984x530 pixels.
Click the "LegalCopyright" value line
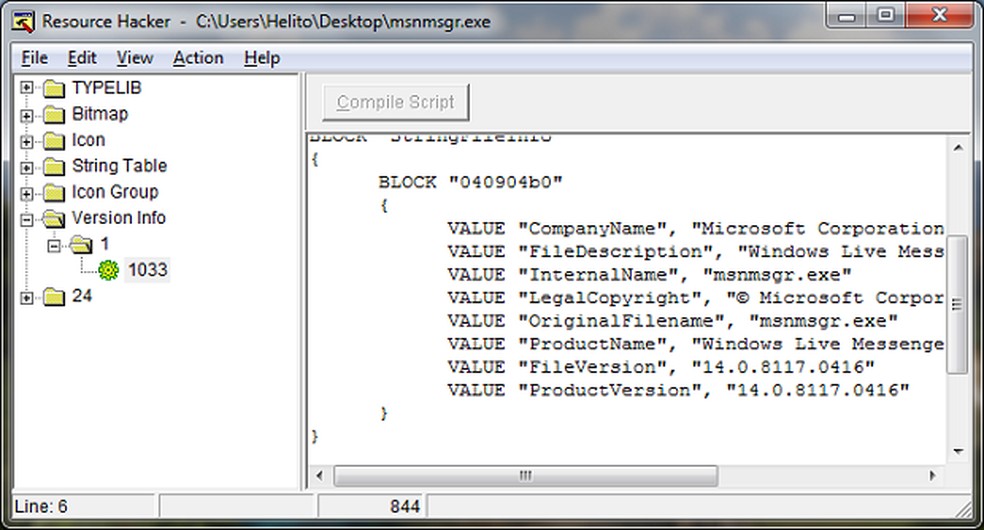695,299
